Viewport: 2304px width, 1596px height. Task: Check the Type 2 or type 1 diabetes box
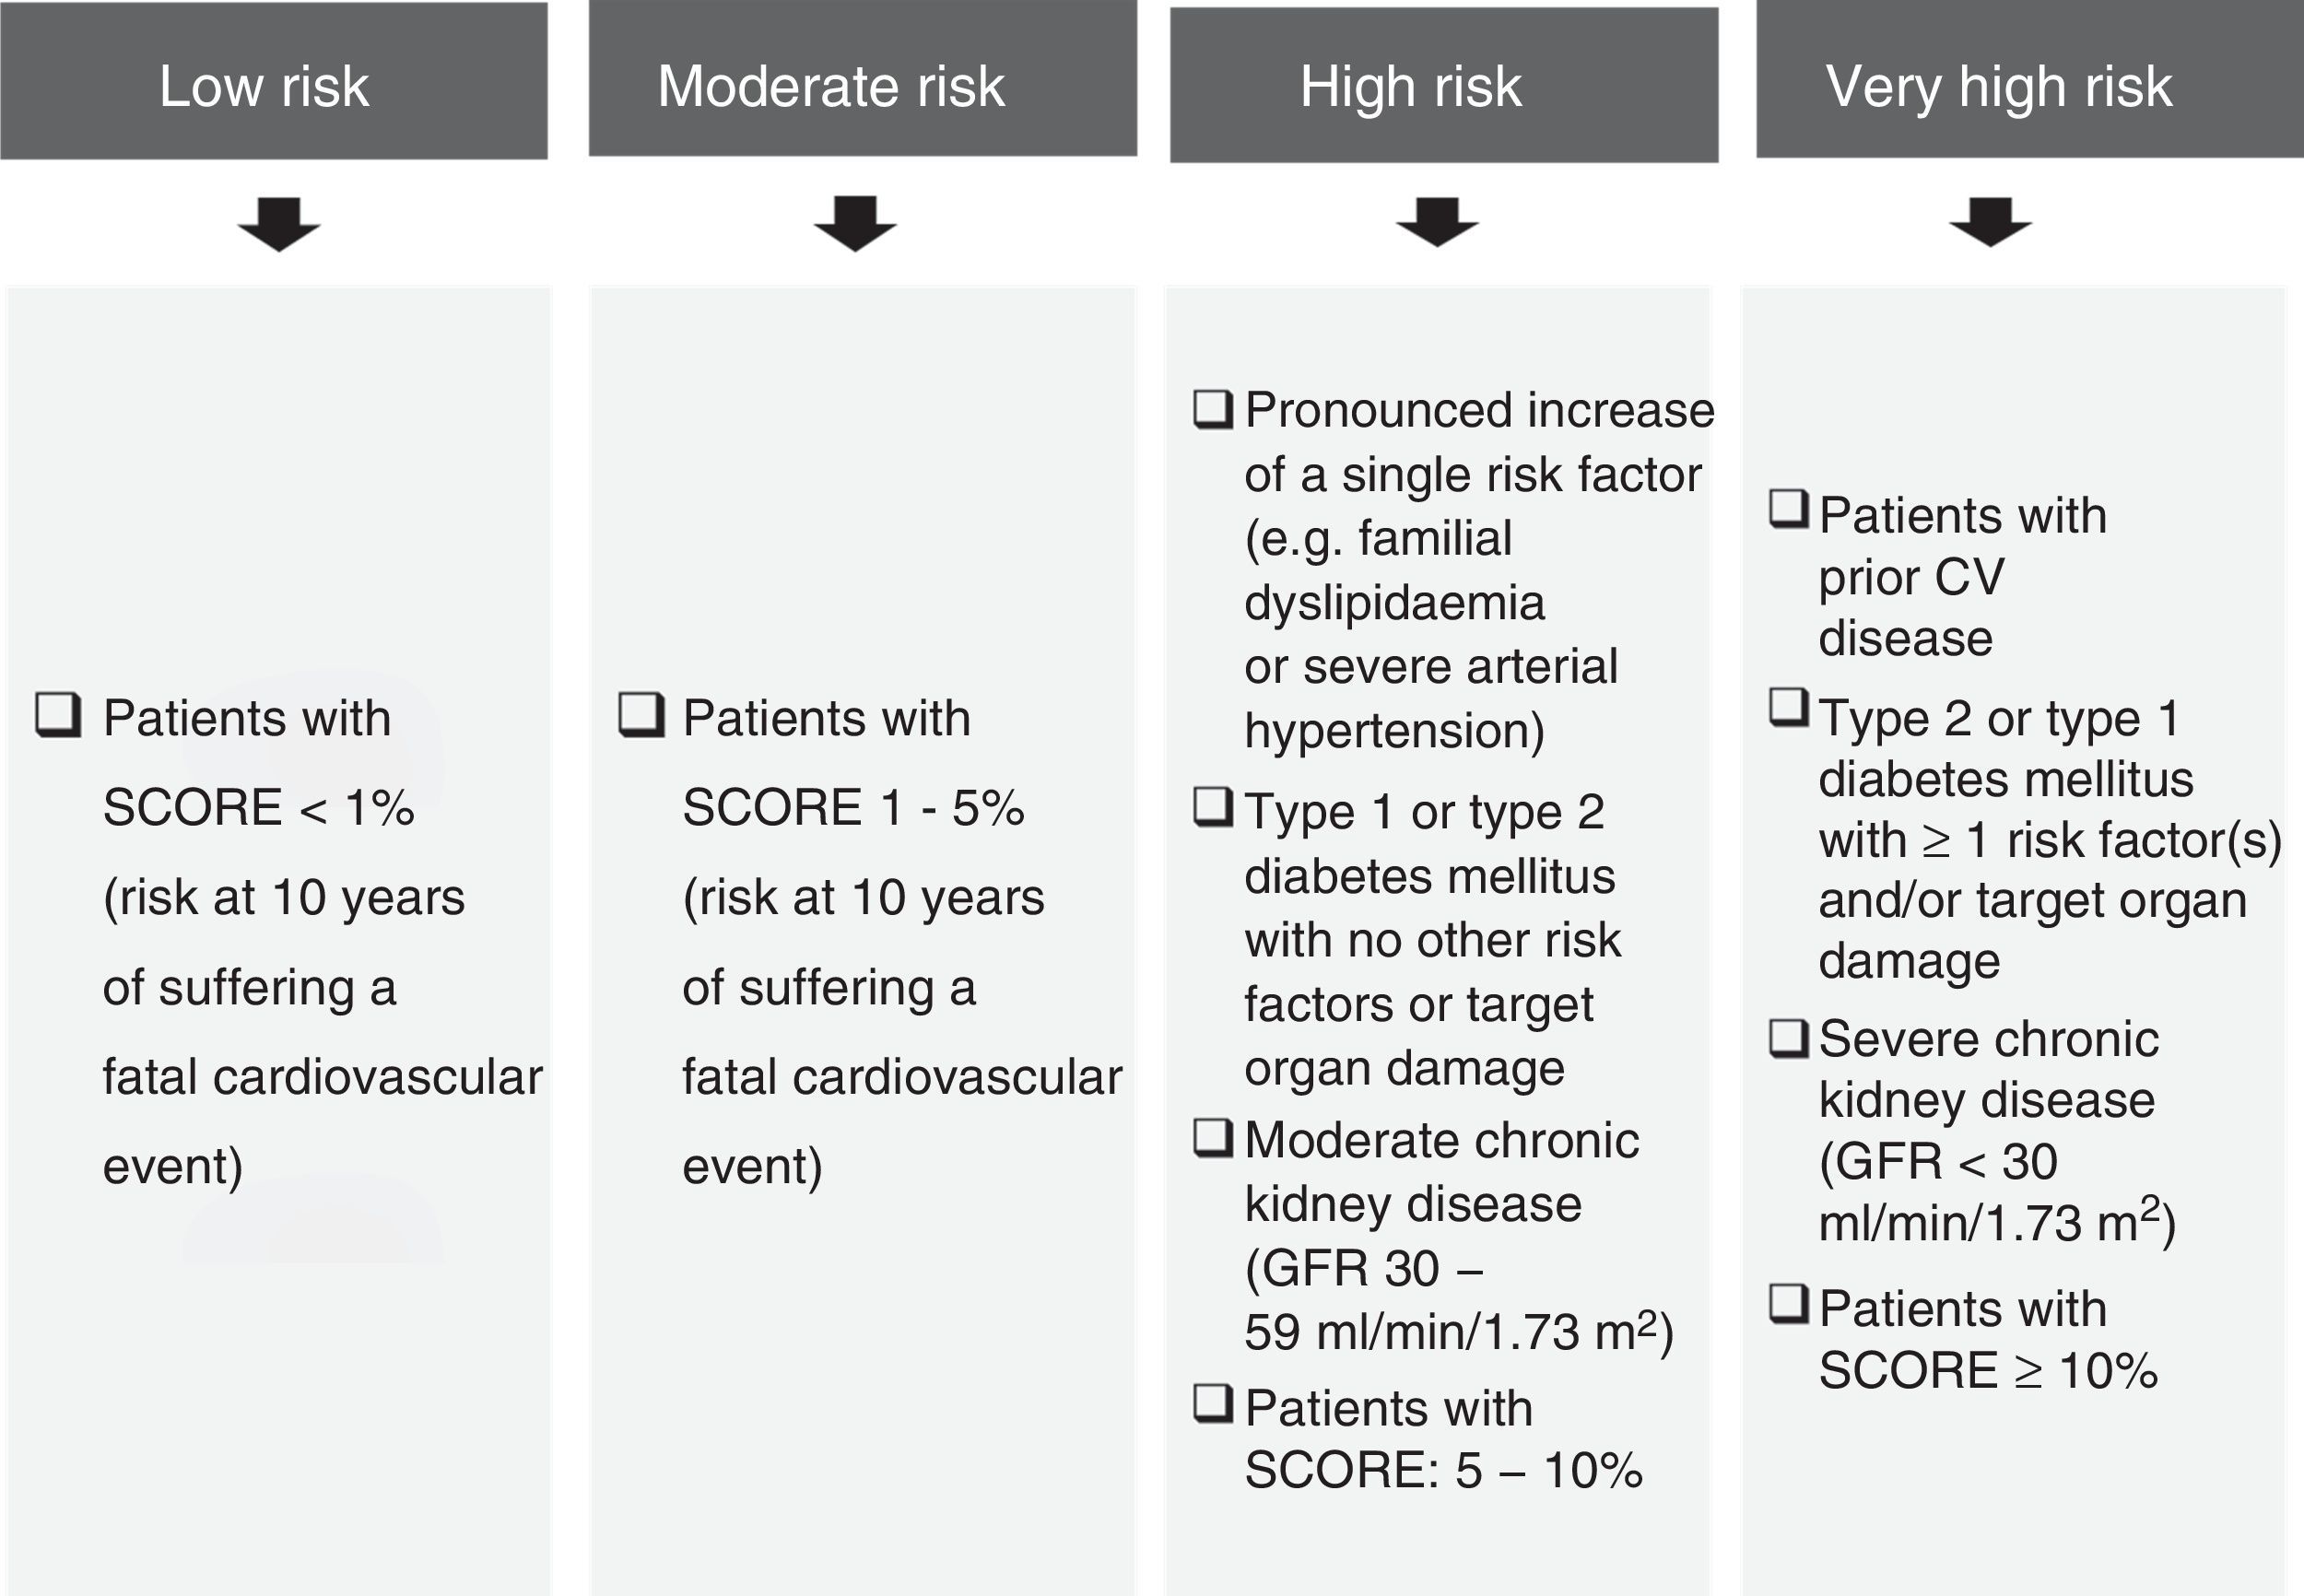tap(1789, 707)
